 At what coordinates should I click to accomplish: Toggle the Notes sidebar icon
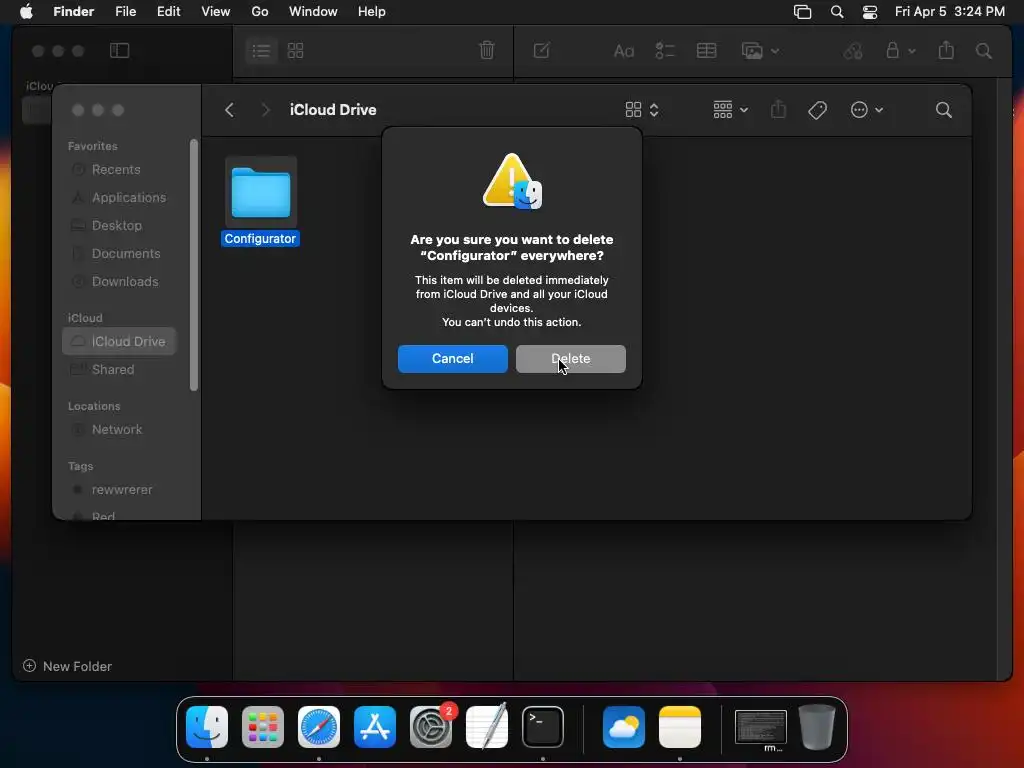pyautogui.click(x=120, y=50)
